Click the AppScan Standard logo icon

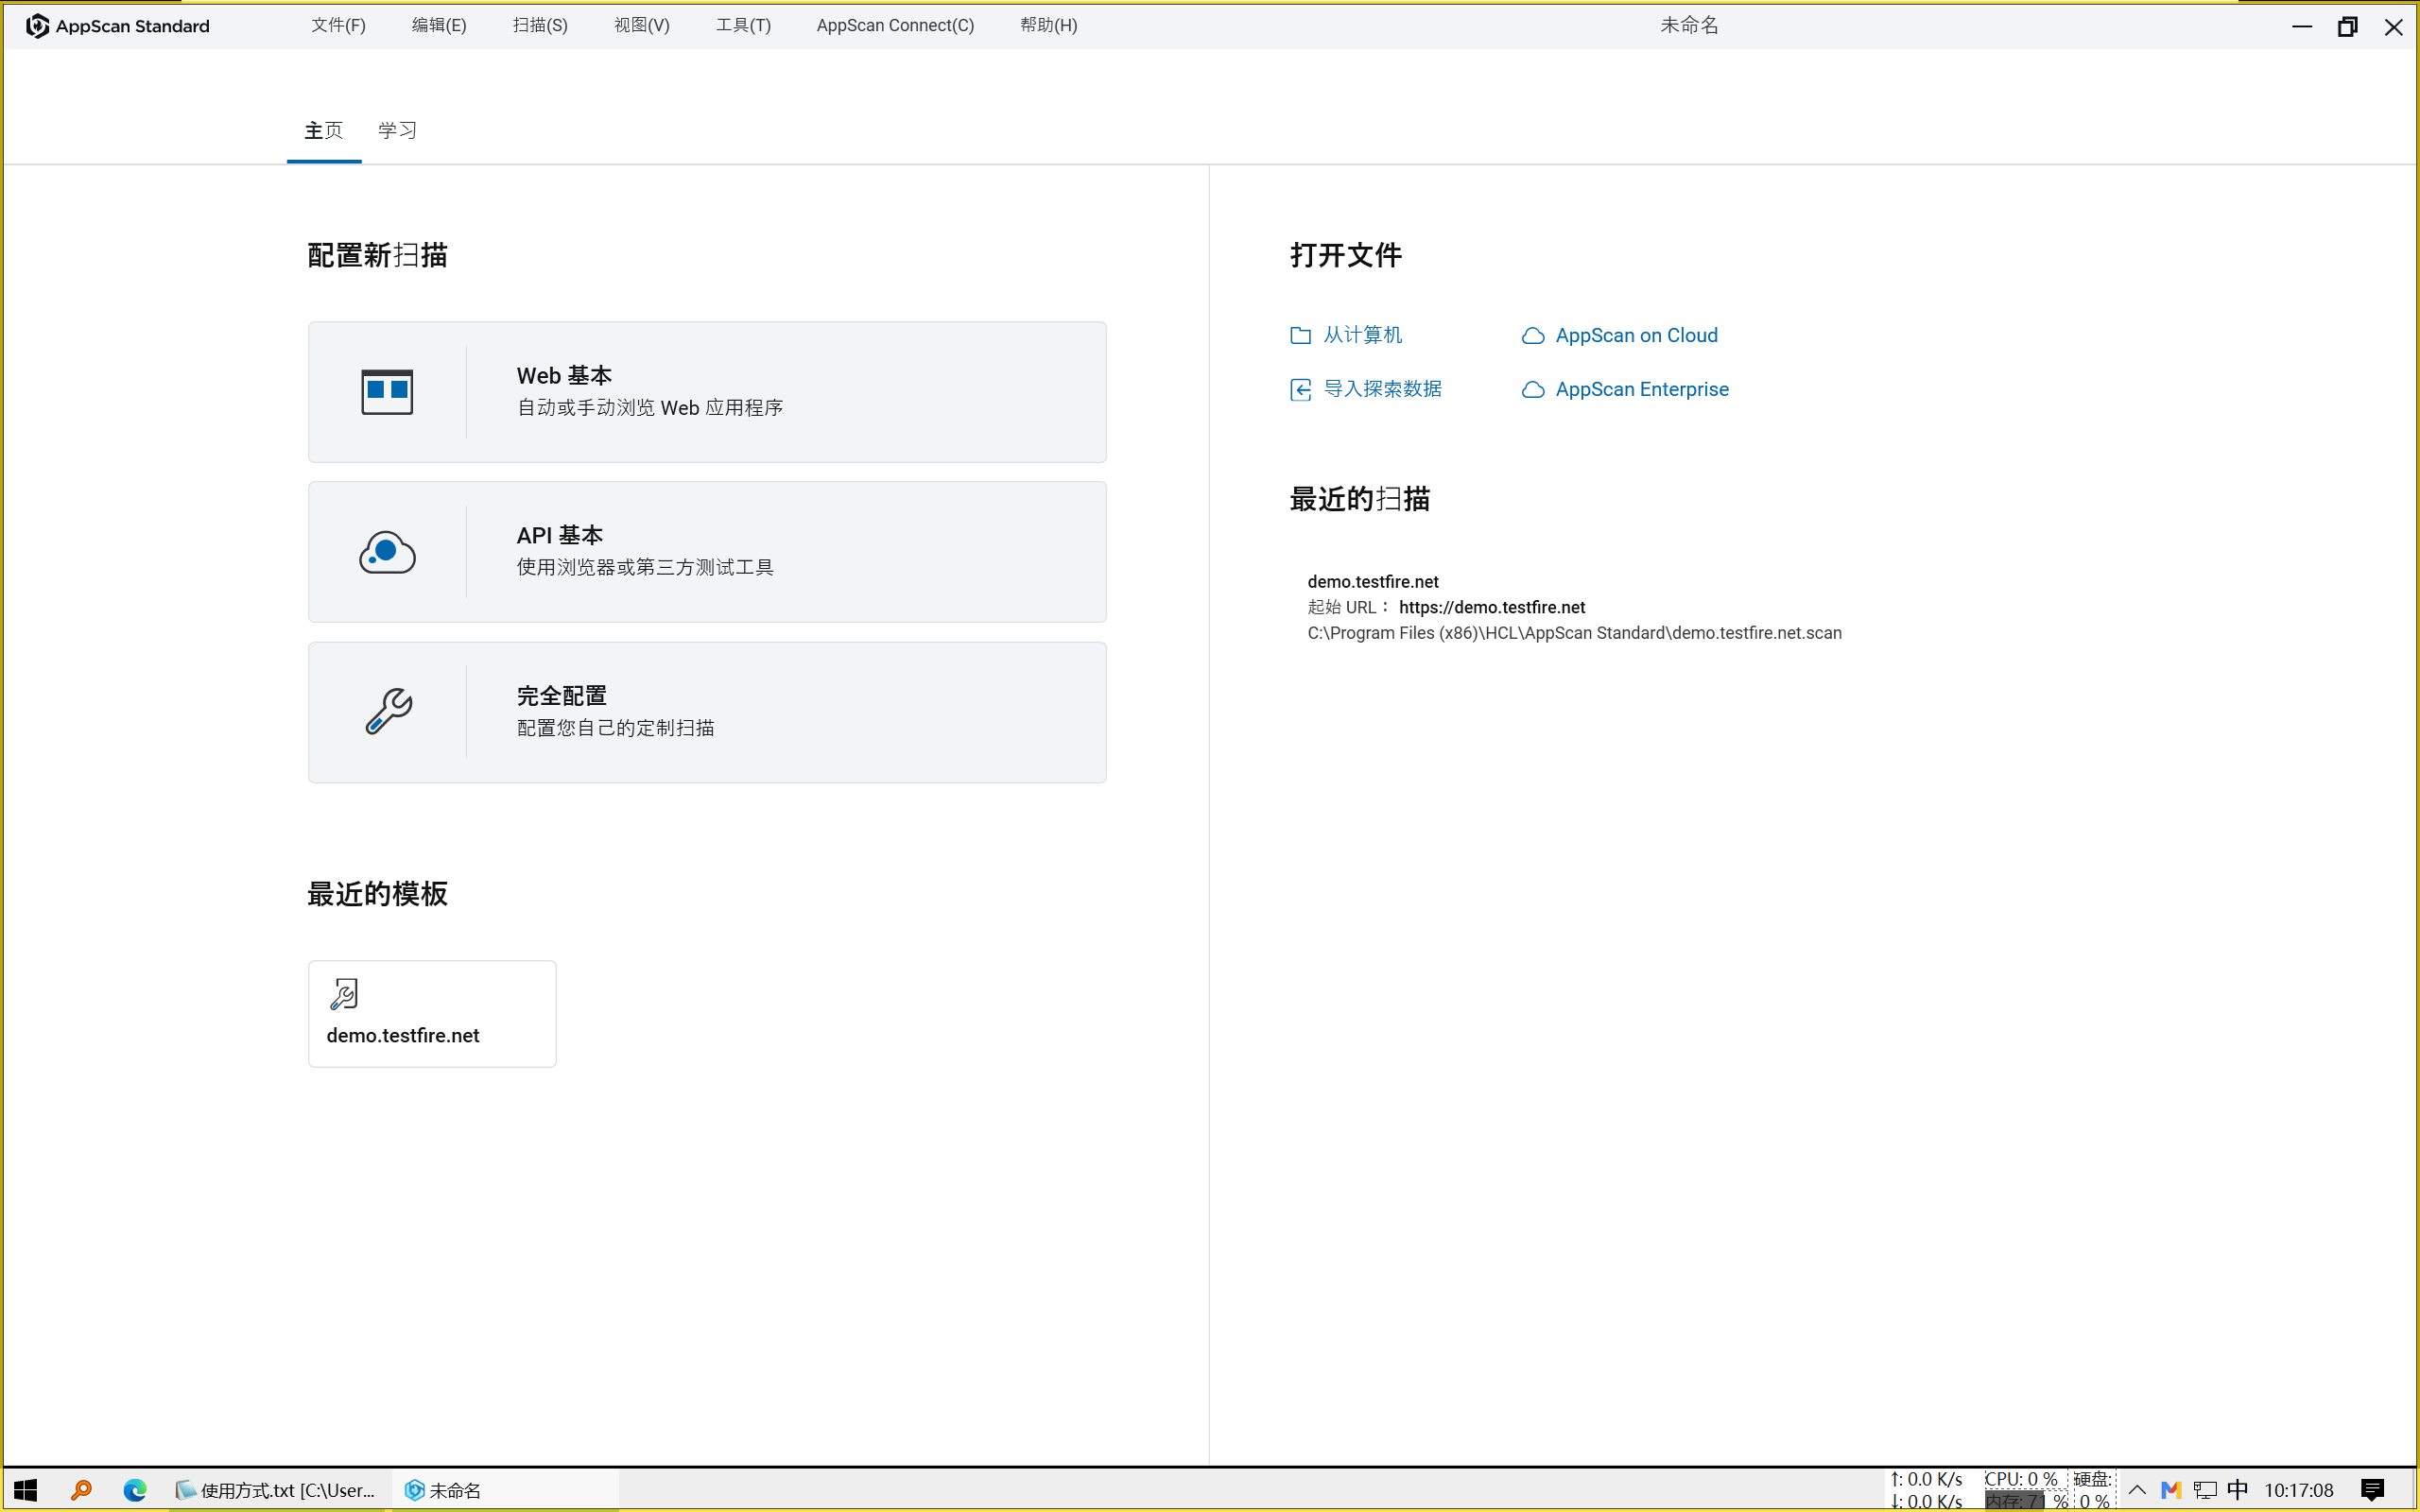37,26
